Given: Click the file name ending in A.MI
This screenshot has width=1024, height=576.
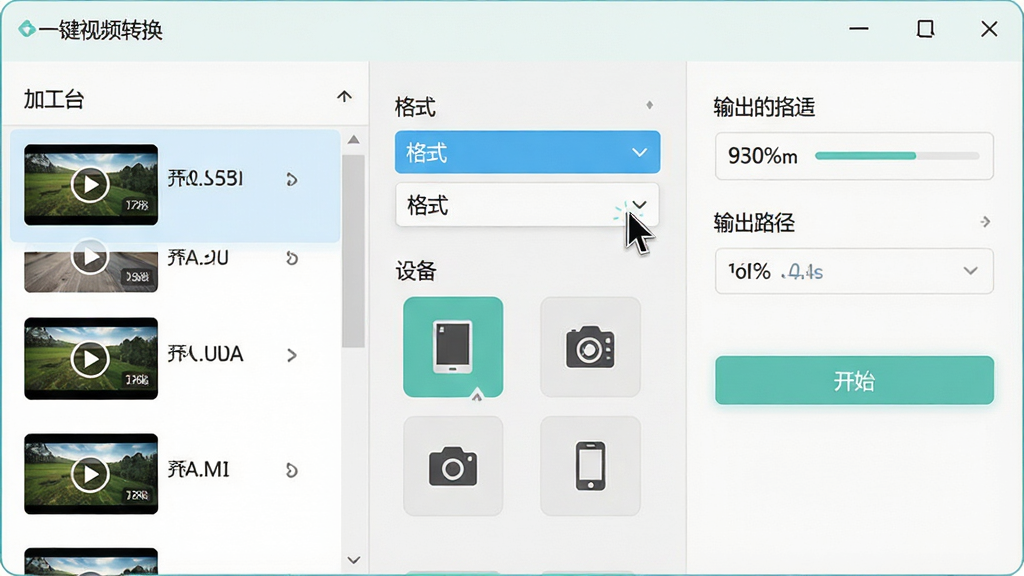Looking at the screenshot, I should click(199, 469).
